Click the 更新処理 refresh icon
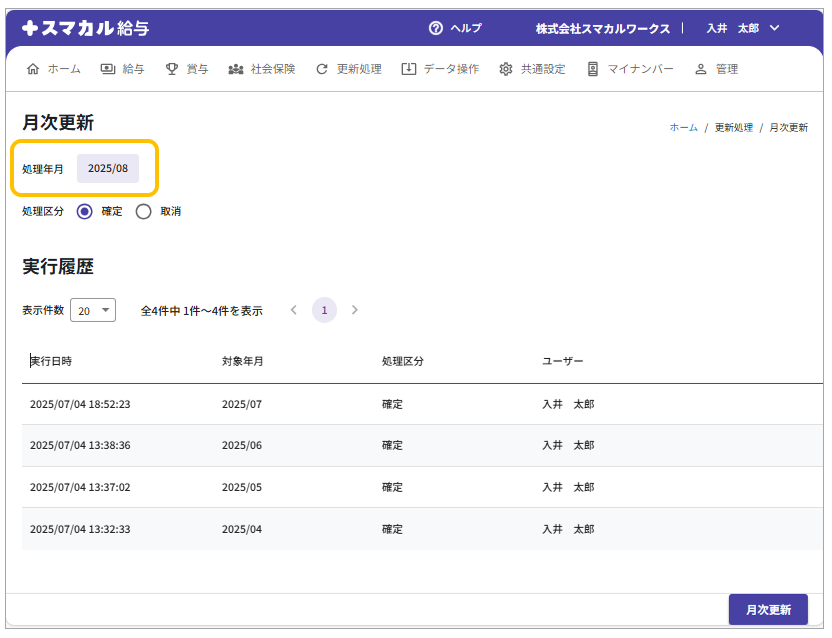This screenshot has height=638, width=832. pyautogui.click(x=321, y=69)
